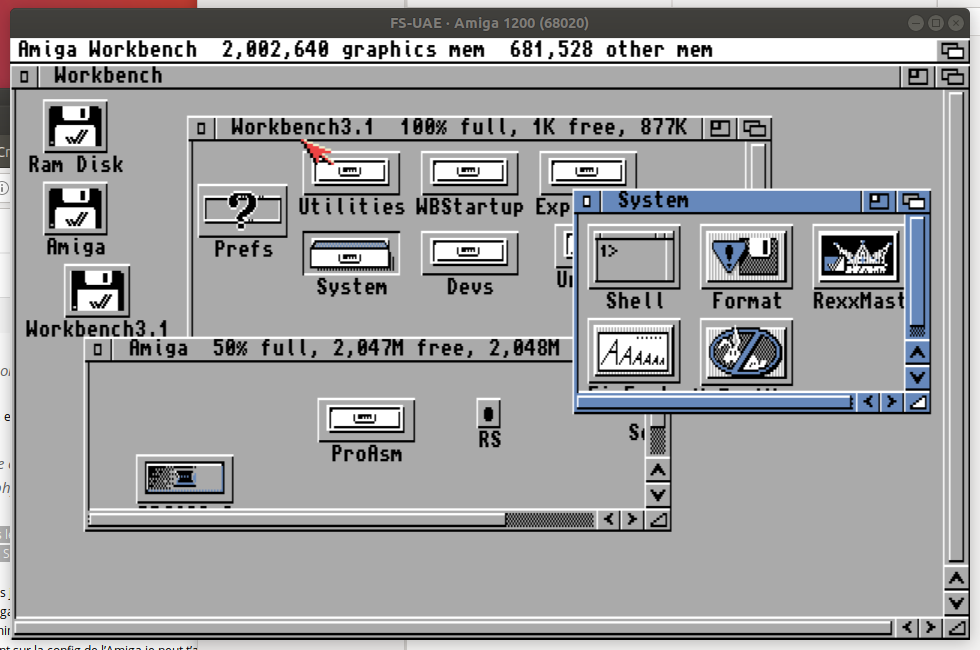Click the main Workbench window down arrow
The image size is (980, 650).
pyautogui.click(x=956, y=603)
